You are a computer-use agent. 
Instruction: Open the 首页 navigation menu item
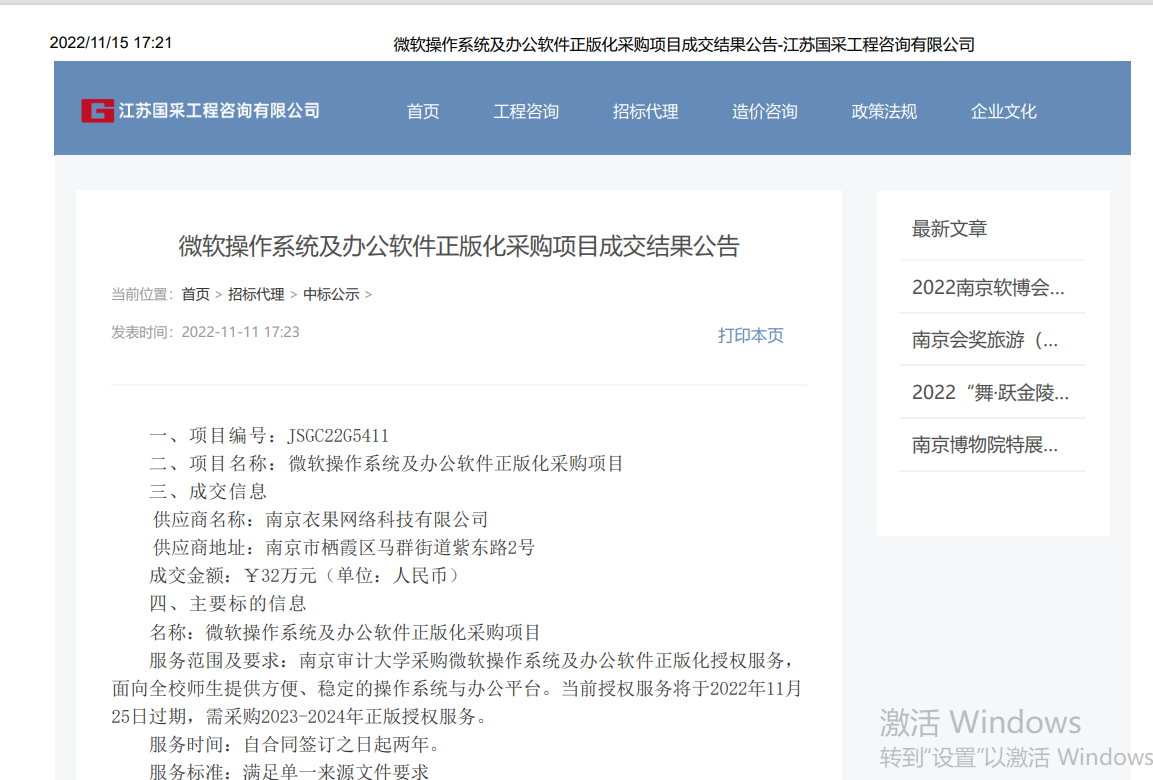423,112
